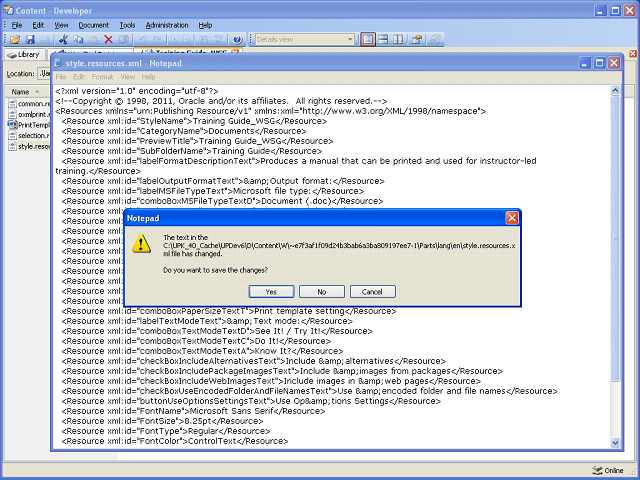Open the View menu in Developer window
This screenshot has width=640, height=480.
pos(61,25)
